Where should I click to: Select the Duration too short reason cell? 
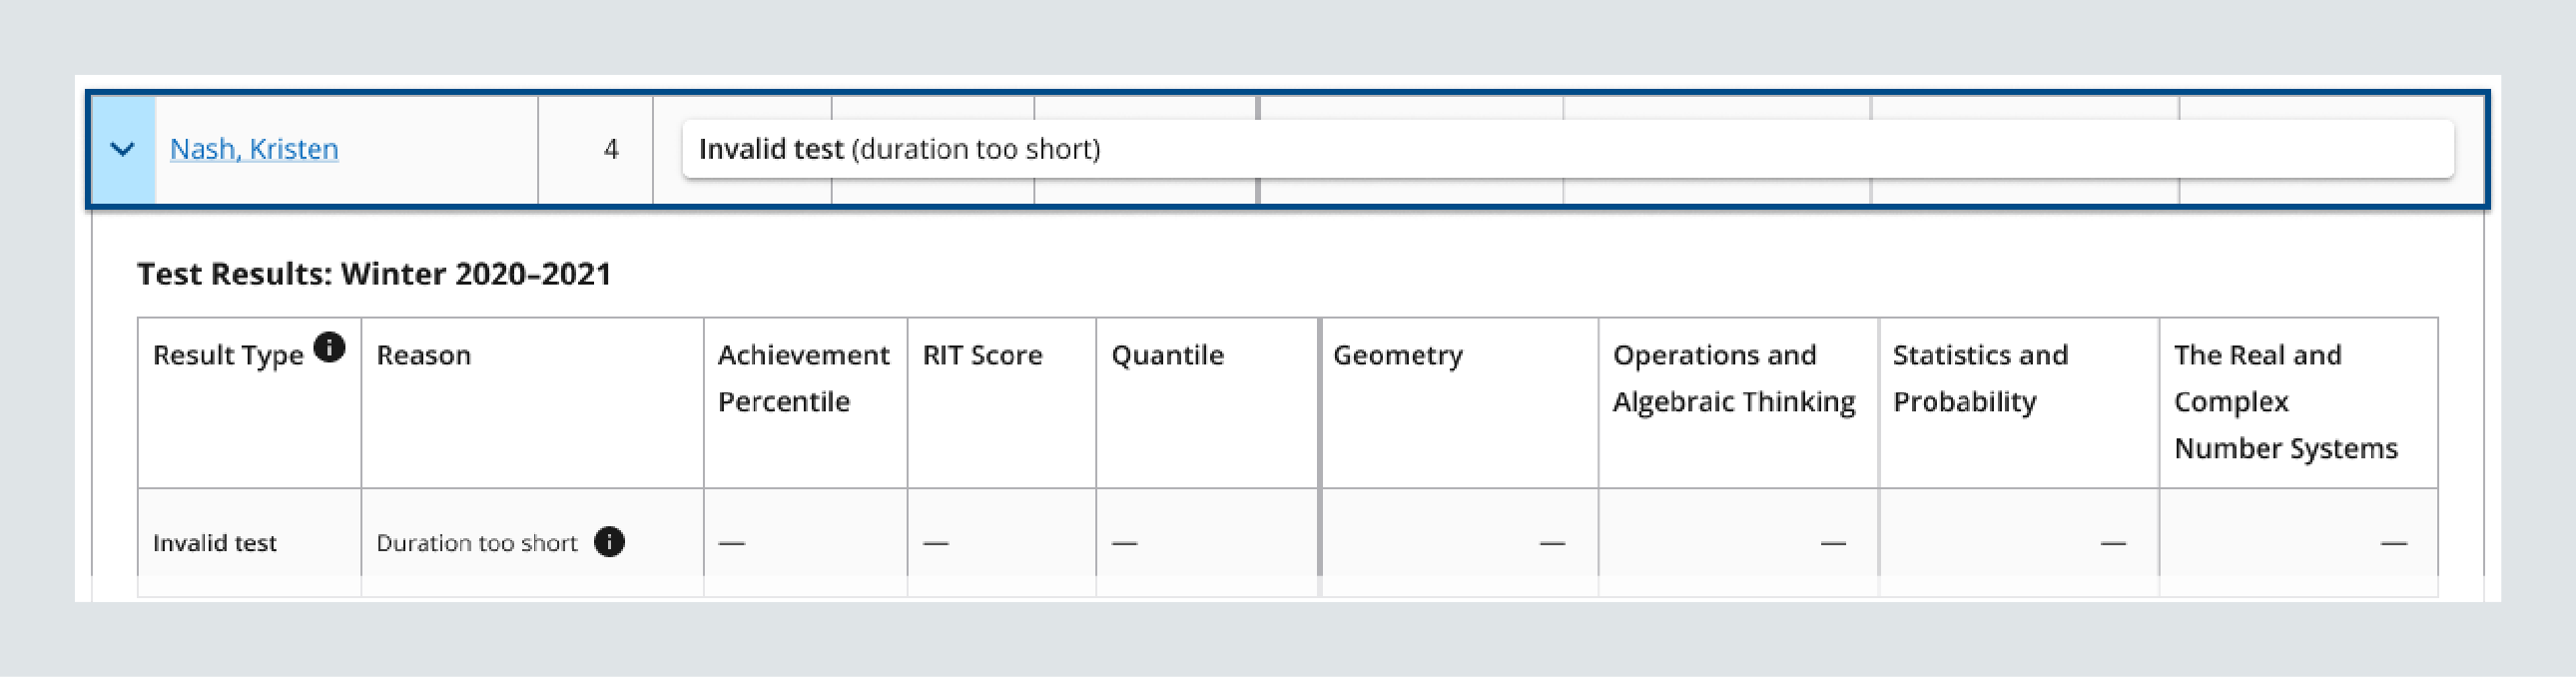coord(475,541)
